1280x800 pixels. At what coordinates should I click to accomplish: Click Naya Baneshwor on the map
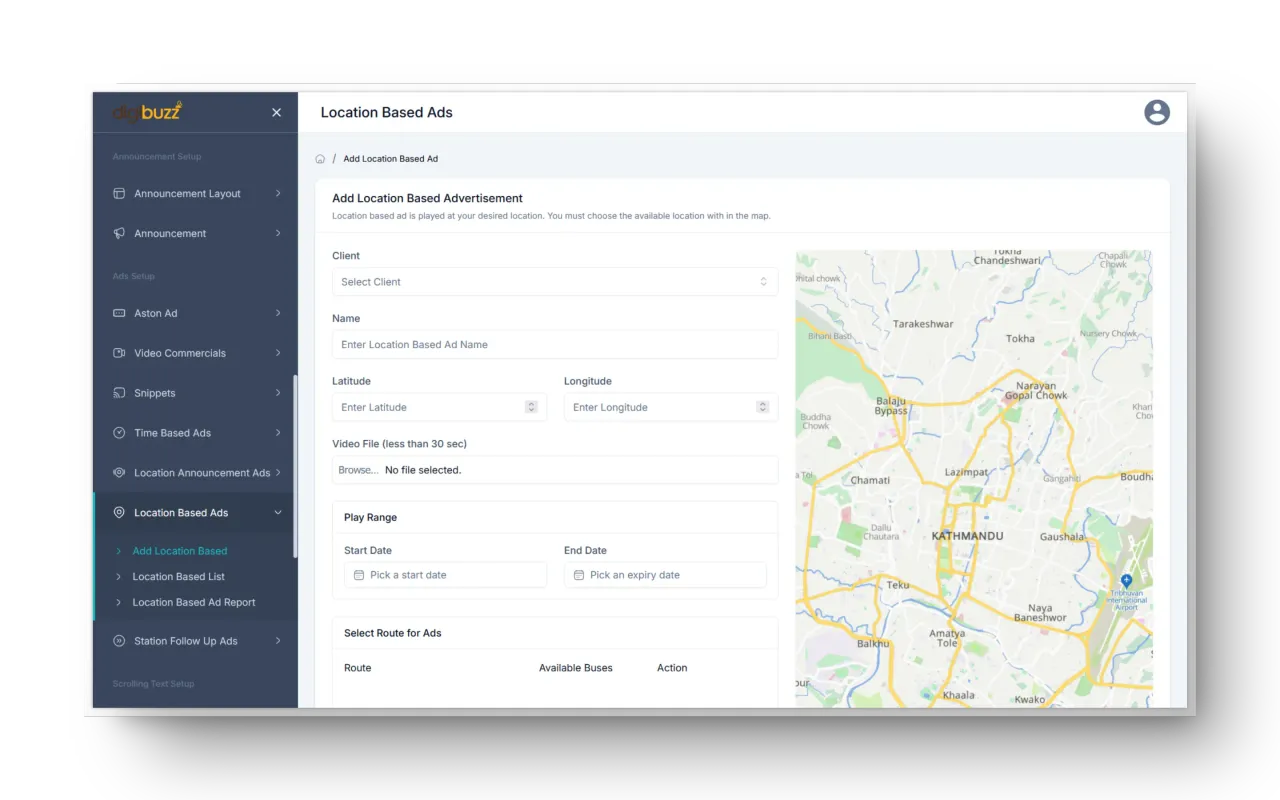pyautogui.click(x=1040, y=613)
